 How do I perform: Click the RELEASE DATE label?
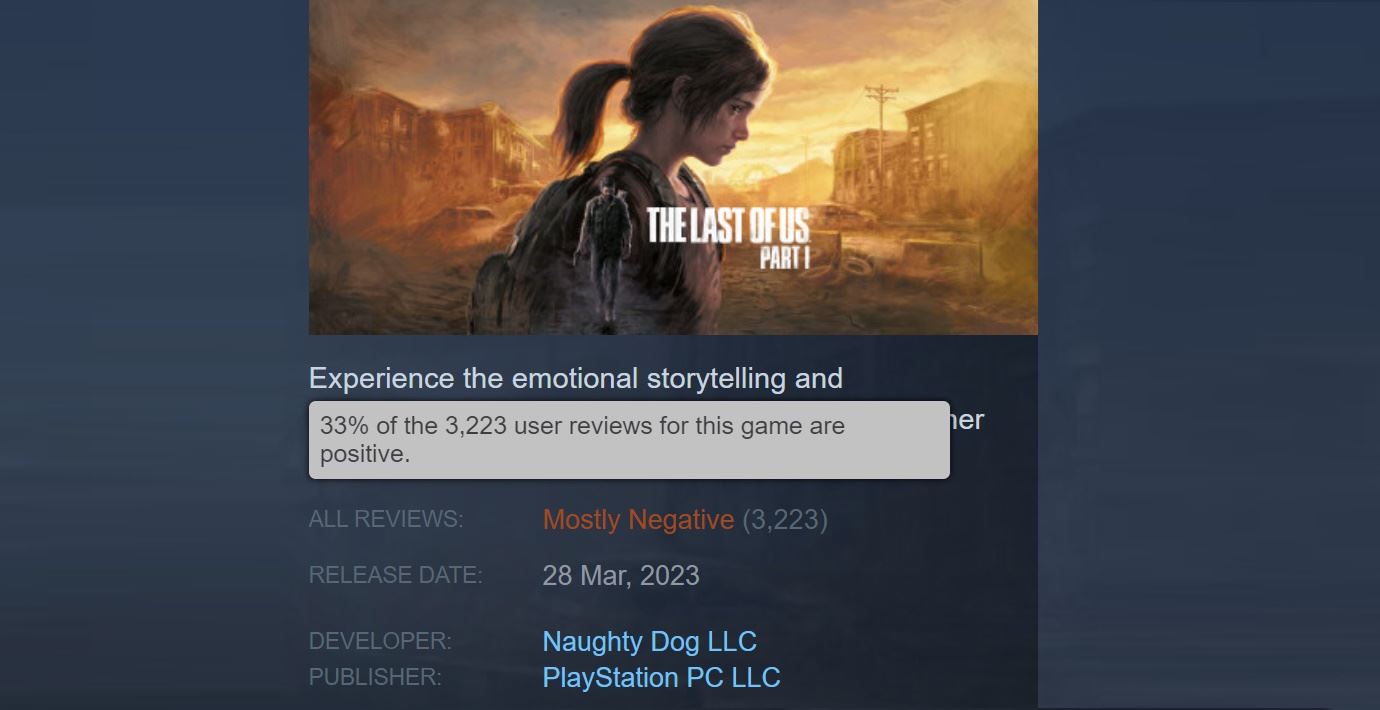pyautogui.click(x=395, y=576)
